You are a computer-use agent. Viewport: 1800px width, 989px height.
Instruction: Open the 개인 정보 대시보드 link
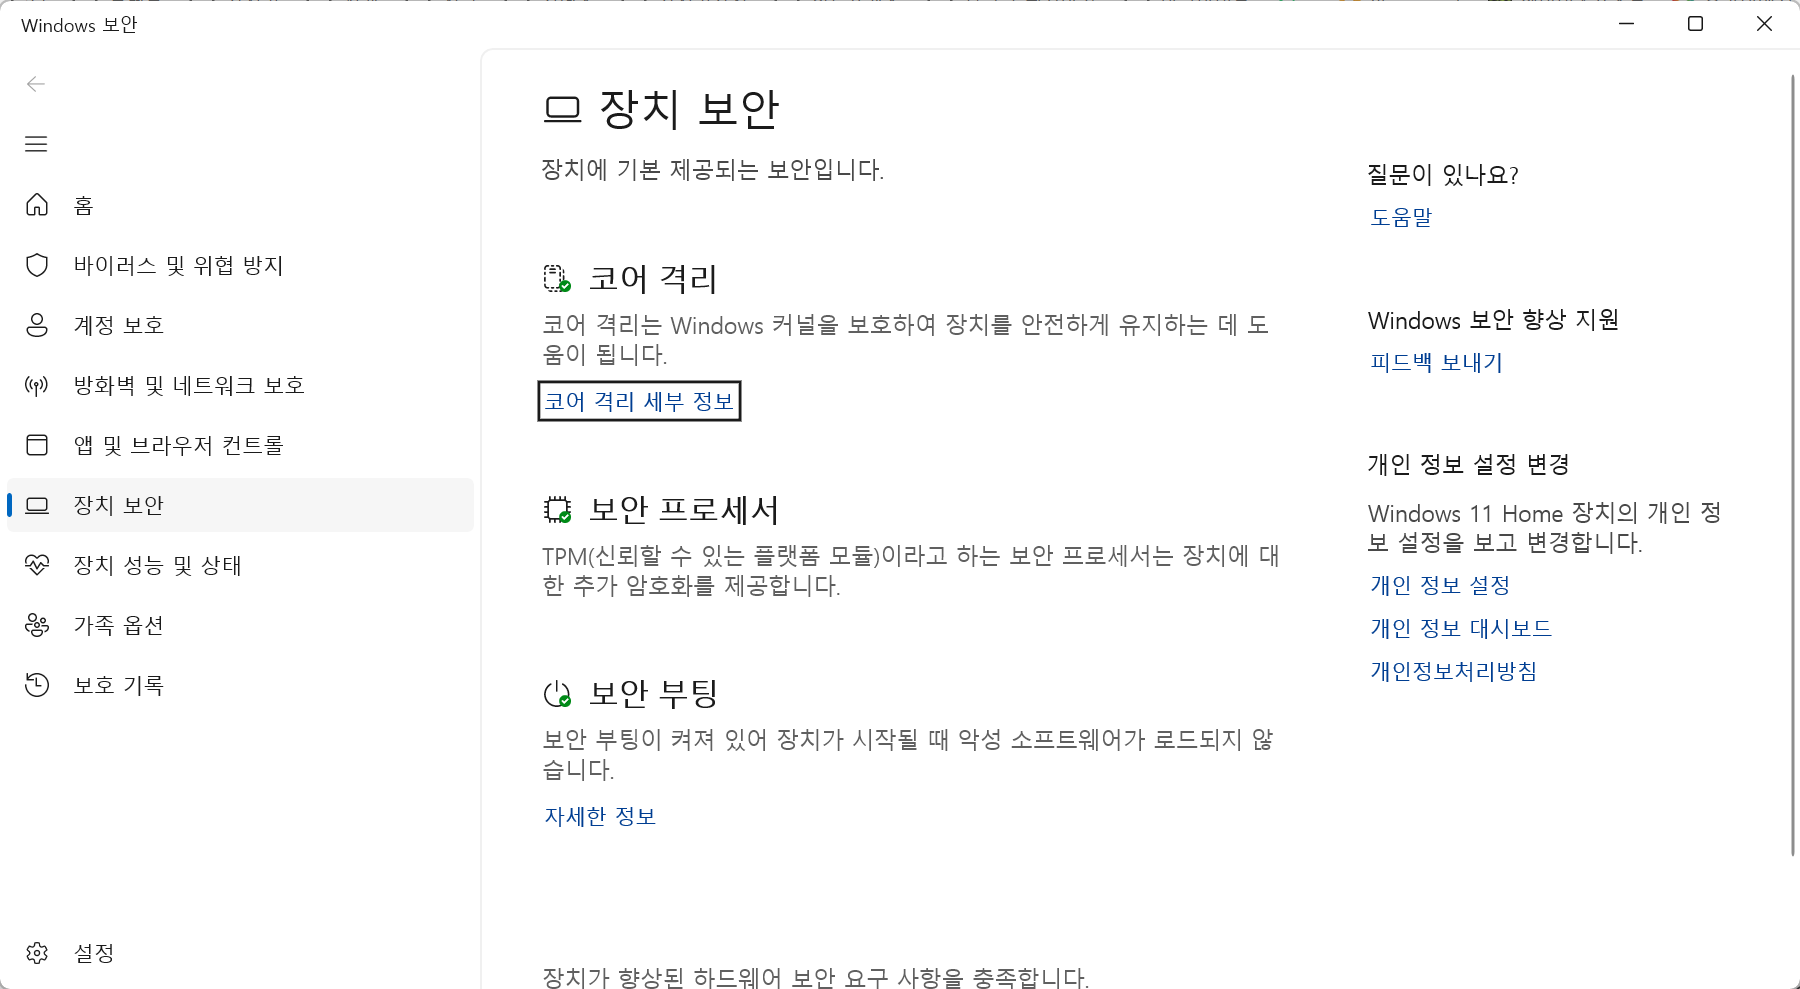(x=1460, y=628)
